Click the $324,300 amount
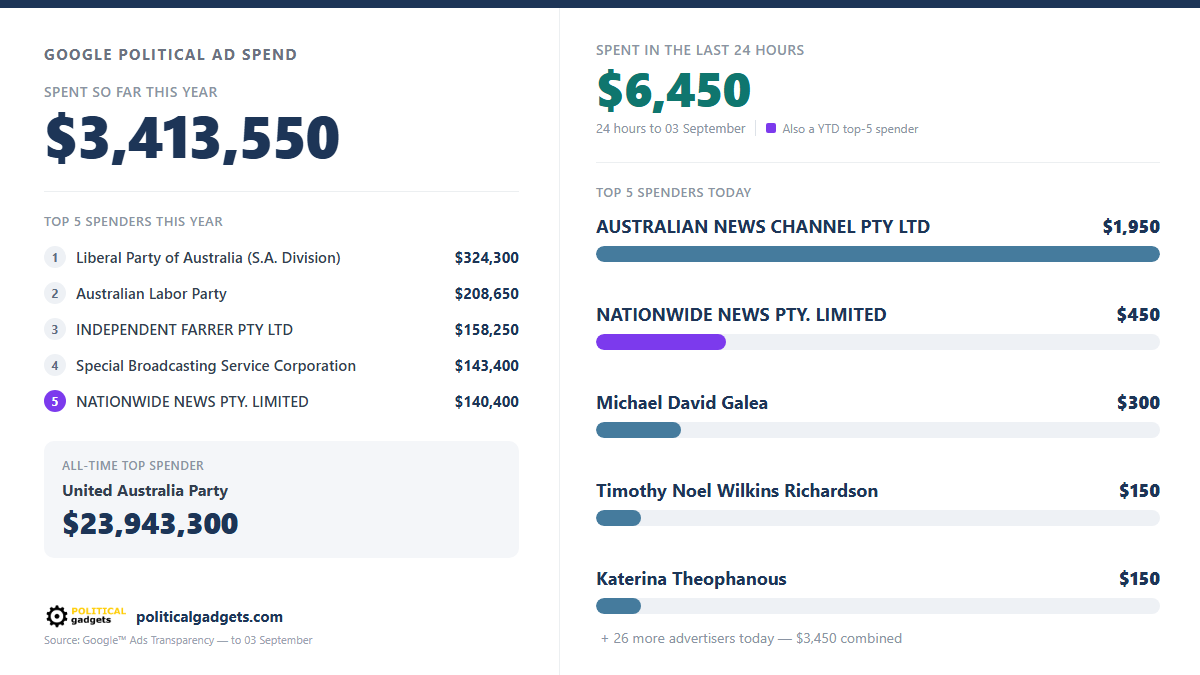Screen dimensions: 1200x675 point(487,258)
